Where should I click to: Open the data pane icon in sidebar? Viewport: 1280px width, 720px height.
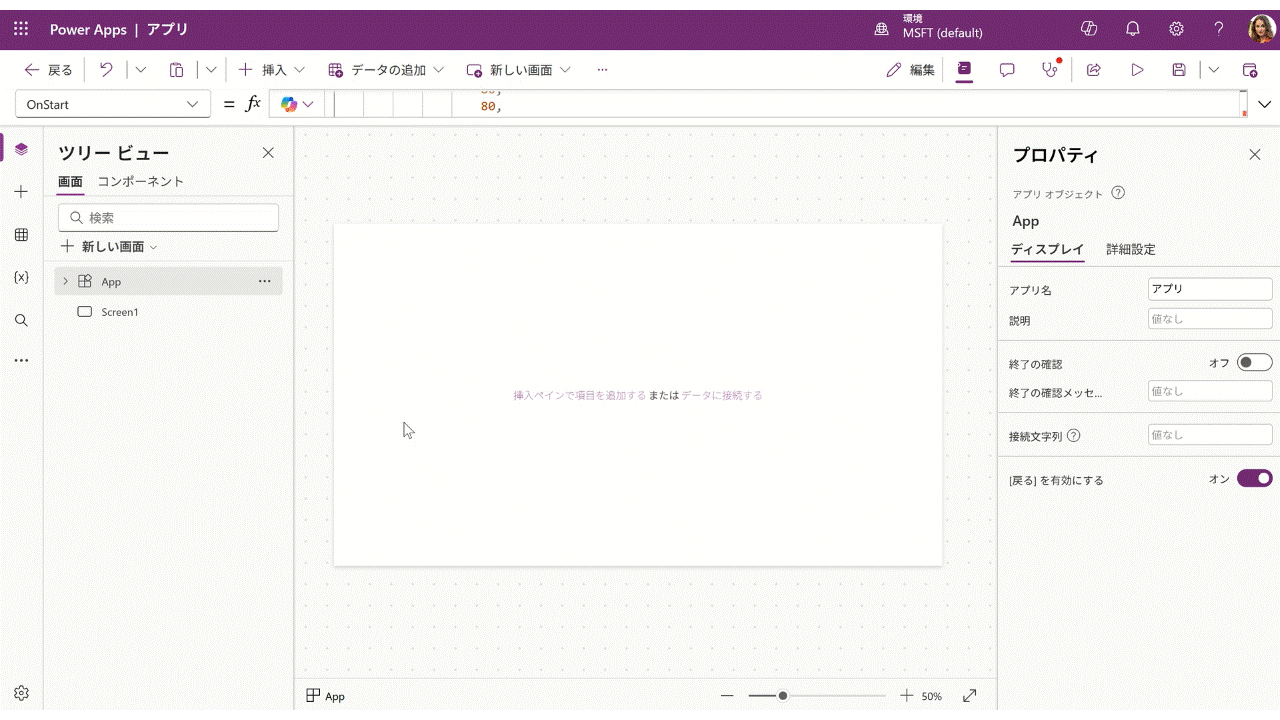pos(21,235)
